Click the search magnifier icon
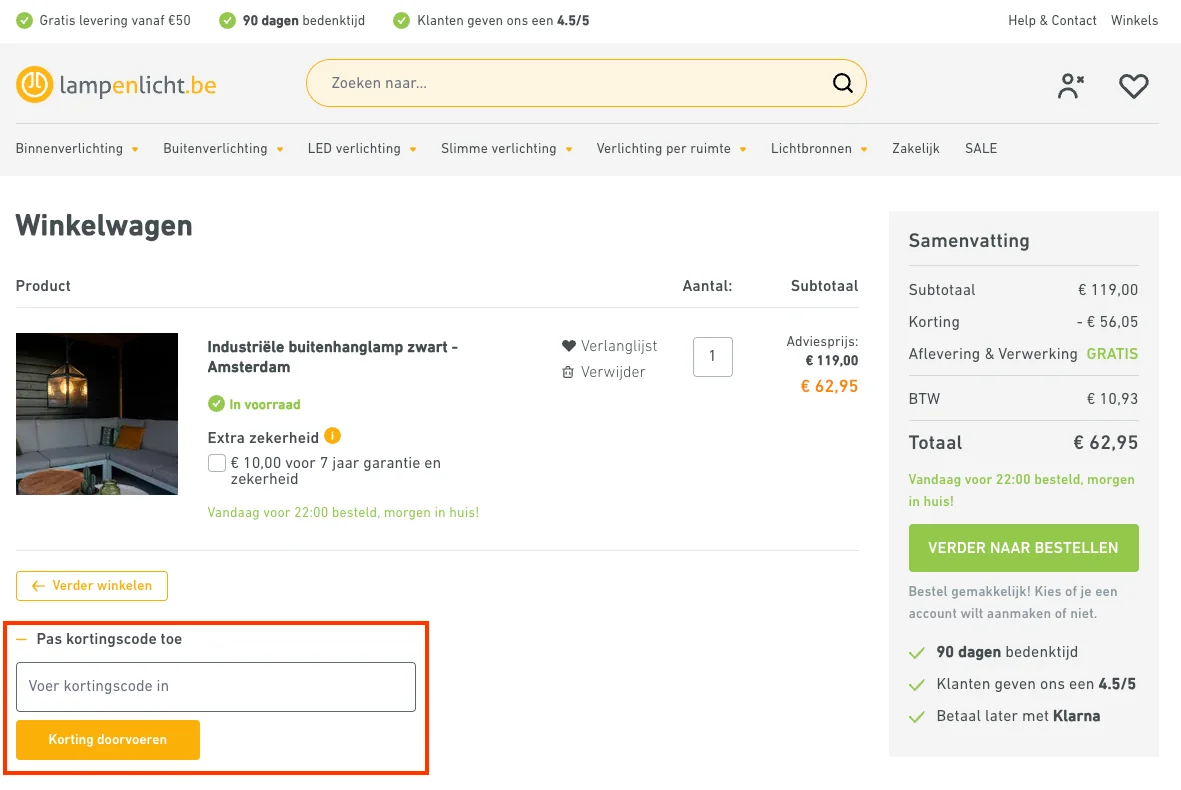The width and height of the screenshot is (1181, 790). 842,83
